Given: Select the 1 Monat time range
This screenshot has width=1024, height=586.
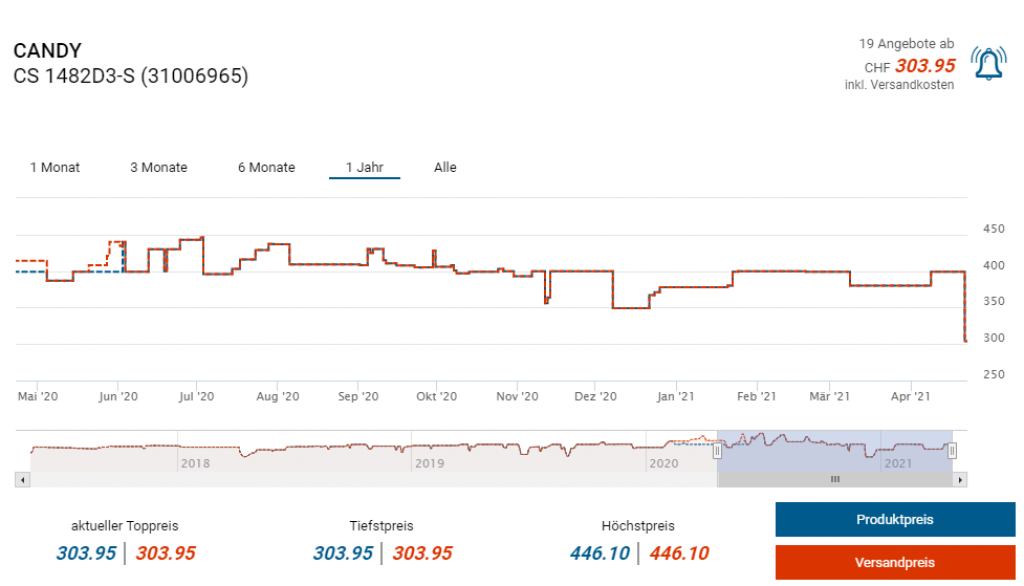Looking at the screenshot, I should click(x=55, y=168).
